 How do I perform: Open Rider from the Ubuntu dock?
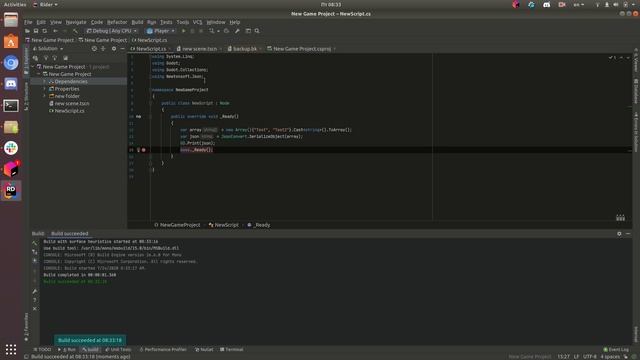coord(11,191)
